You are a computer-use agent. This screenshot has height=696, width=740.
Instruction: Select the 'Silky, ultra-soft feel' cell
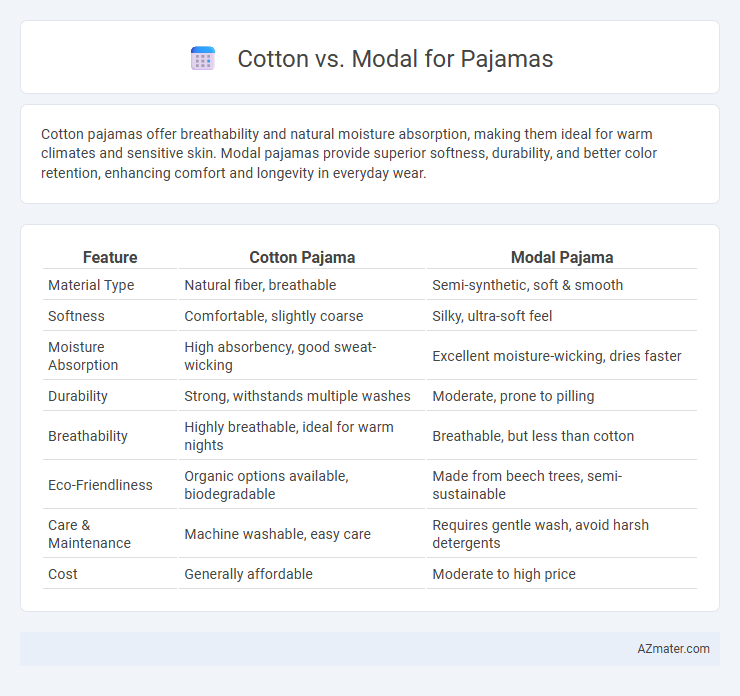(x=492, y=316)
